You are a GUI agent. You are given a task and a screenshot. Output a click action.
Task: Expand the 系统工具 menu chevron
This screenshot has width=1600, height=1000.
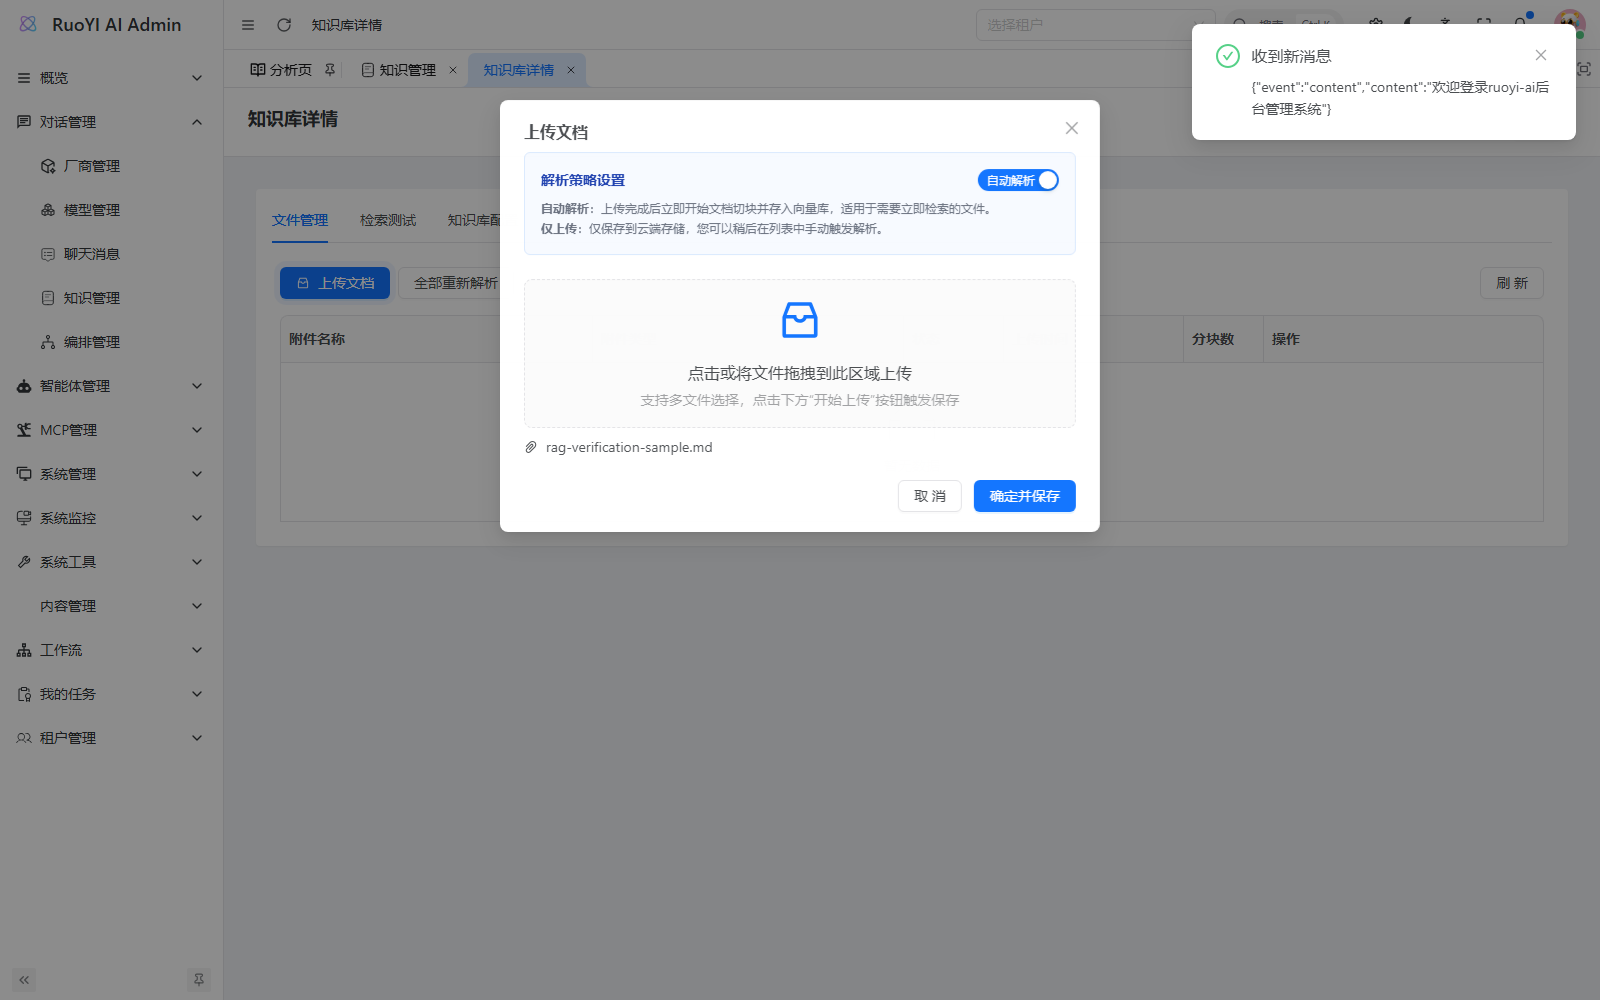(197, 562)
